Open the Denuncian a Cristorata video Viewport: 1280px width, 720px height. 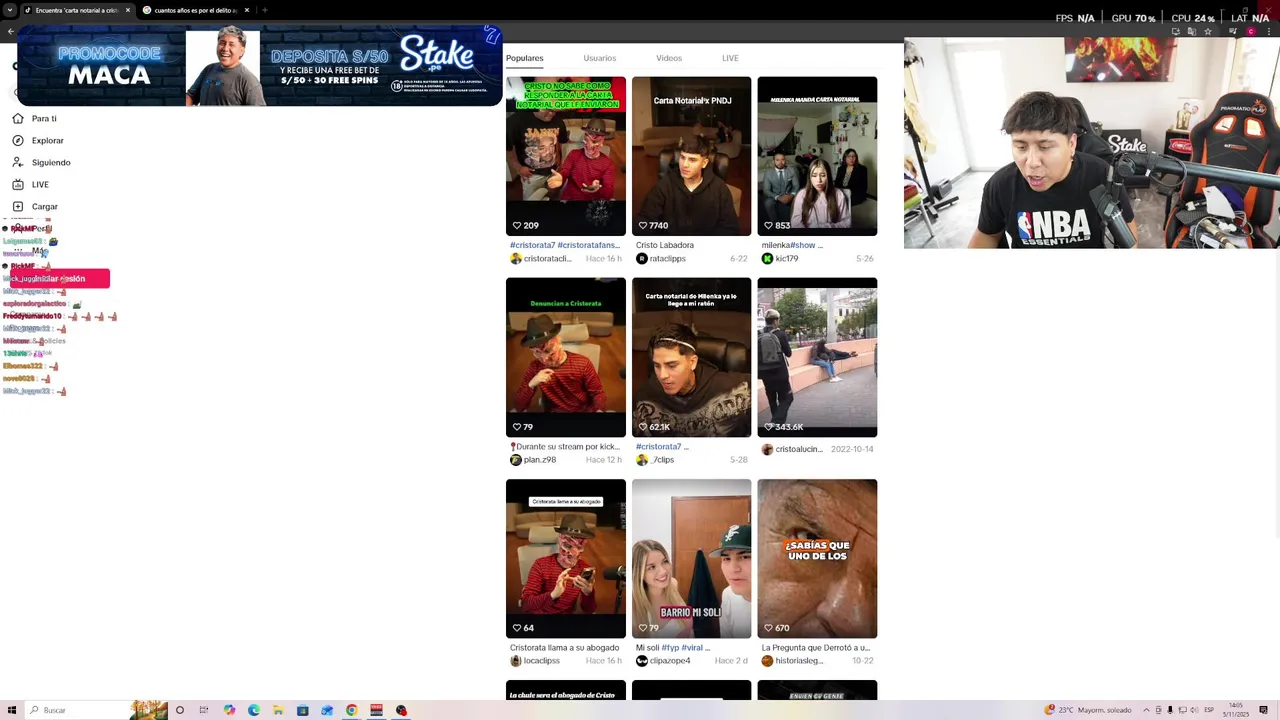click(566, 357)
